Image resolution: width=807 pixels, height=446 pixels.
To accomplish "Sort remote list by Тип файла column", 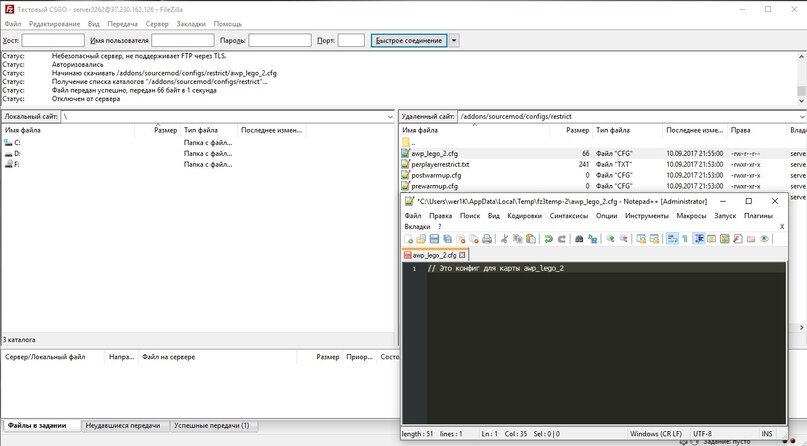I will tap(627, 130).
